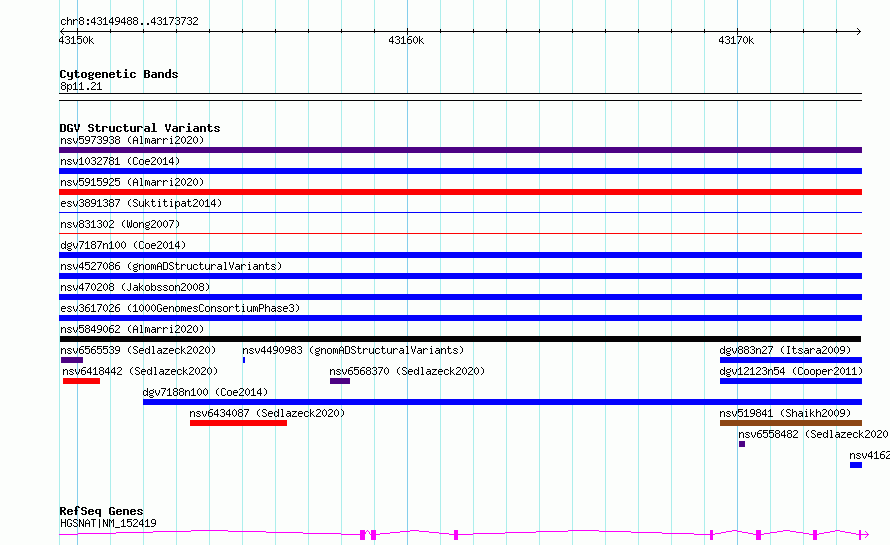Select the black nsv5849062 variant bar

pos(460,339)
